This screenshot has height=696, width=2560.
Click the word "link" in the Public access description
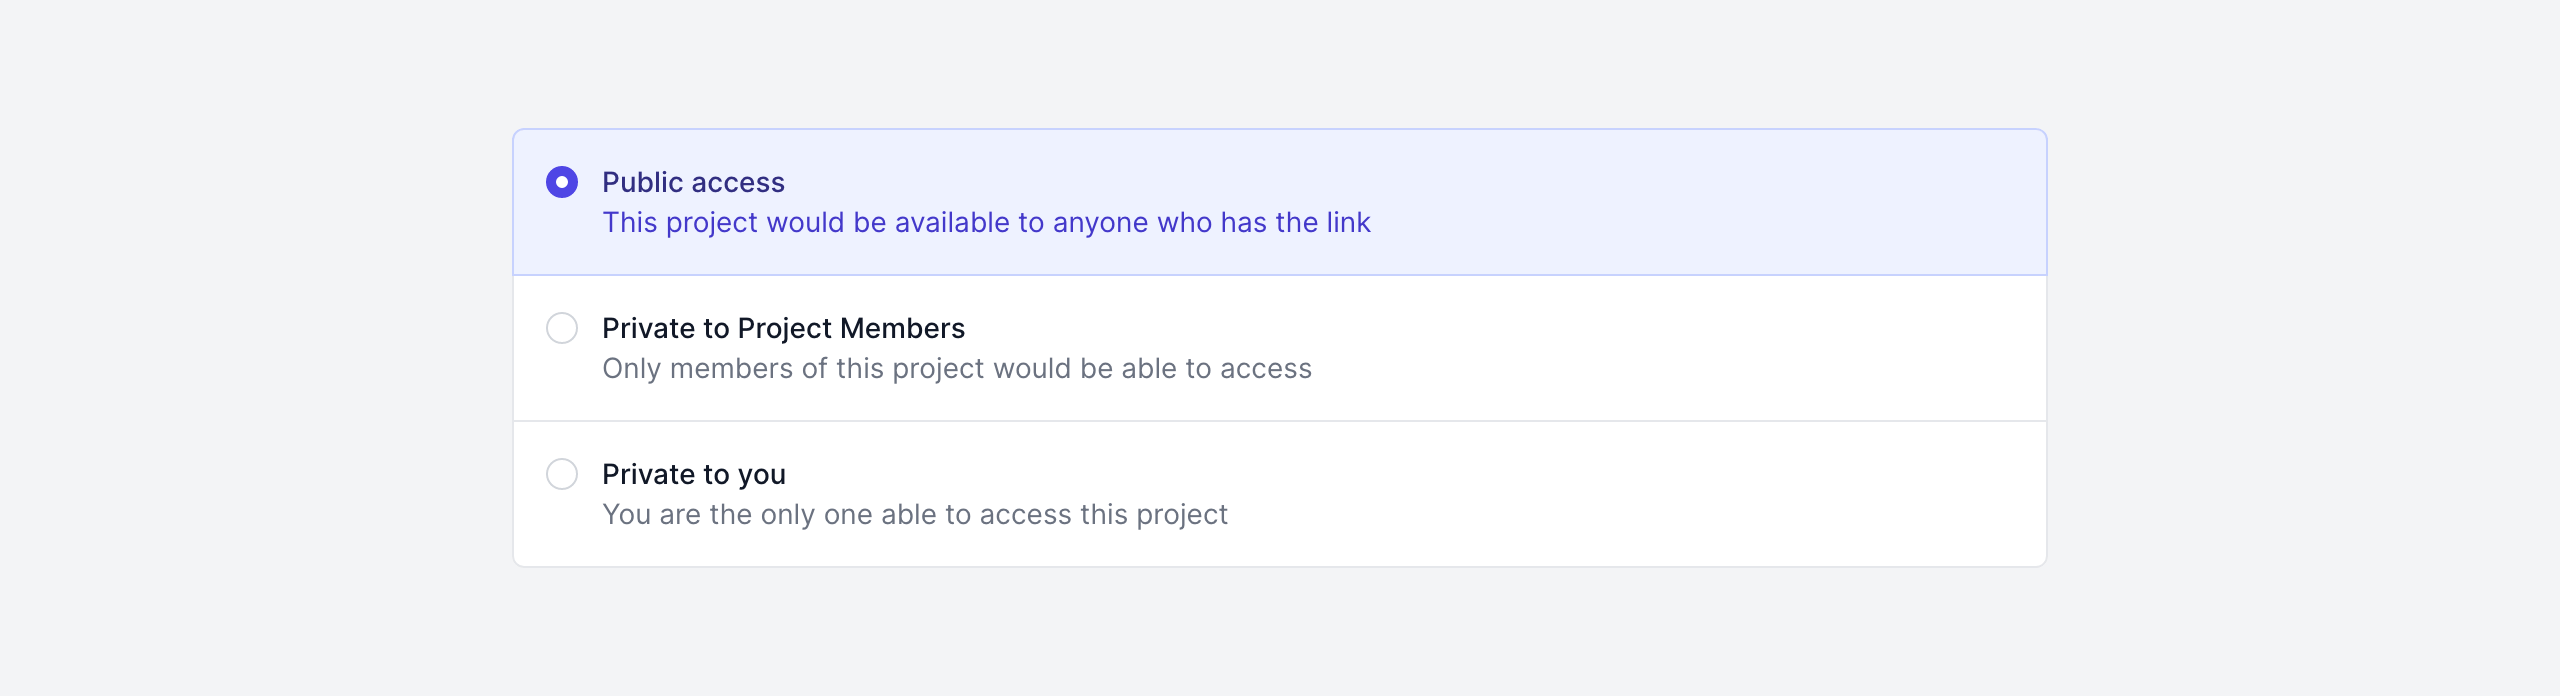click(1348, 222)
